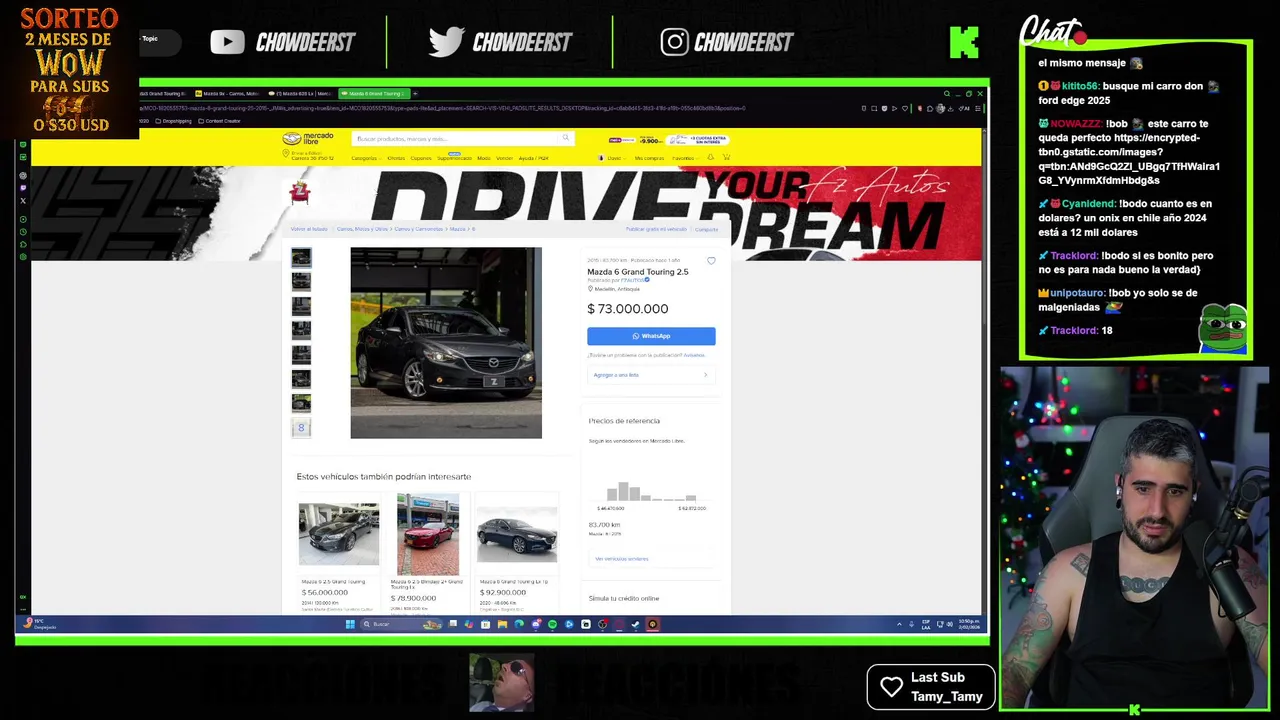Image resolution: width=1280 pixels, height=720 pixels.
Task: Click Ver vehículos similares link
Action: 621,559
